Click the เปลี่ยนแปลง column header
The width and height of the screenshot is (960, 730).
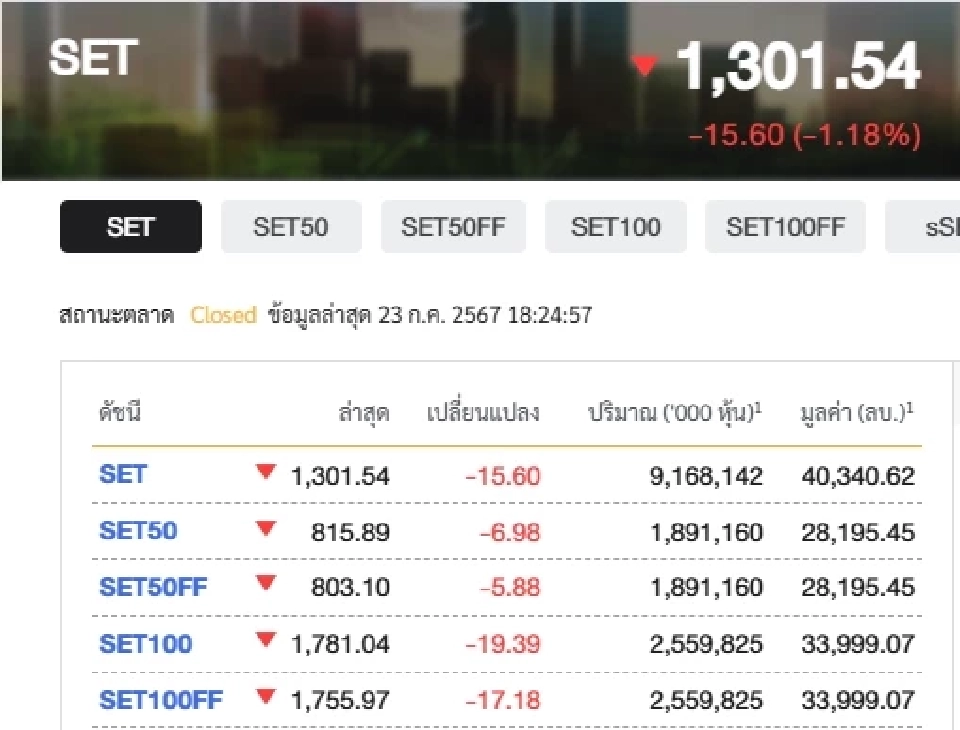click(x=487, y=412)
